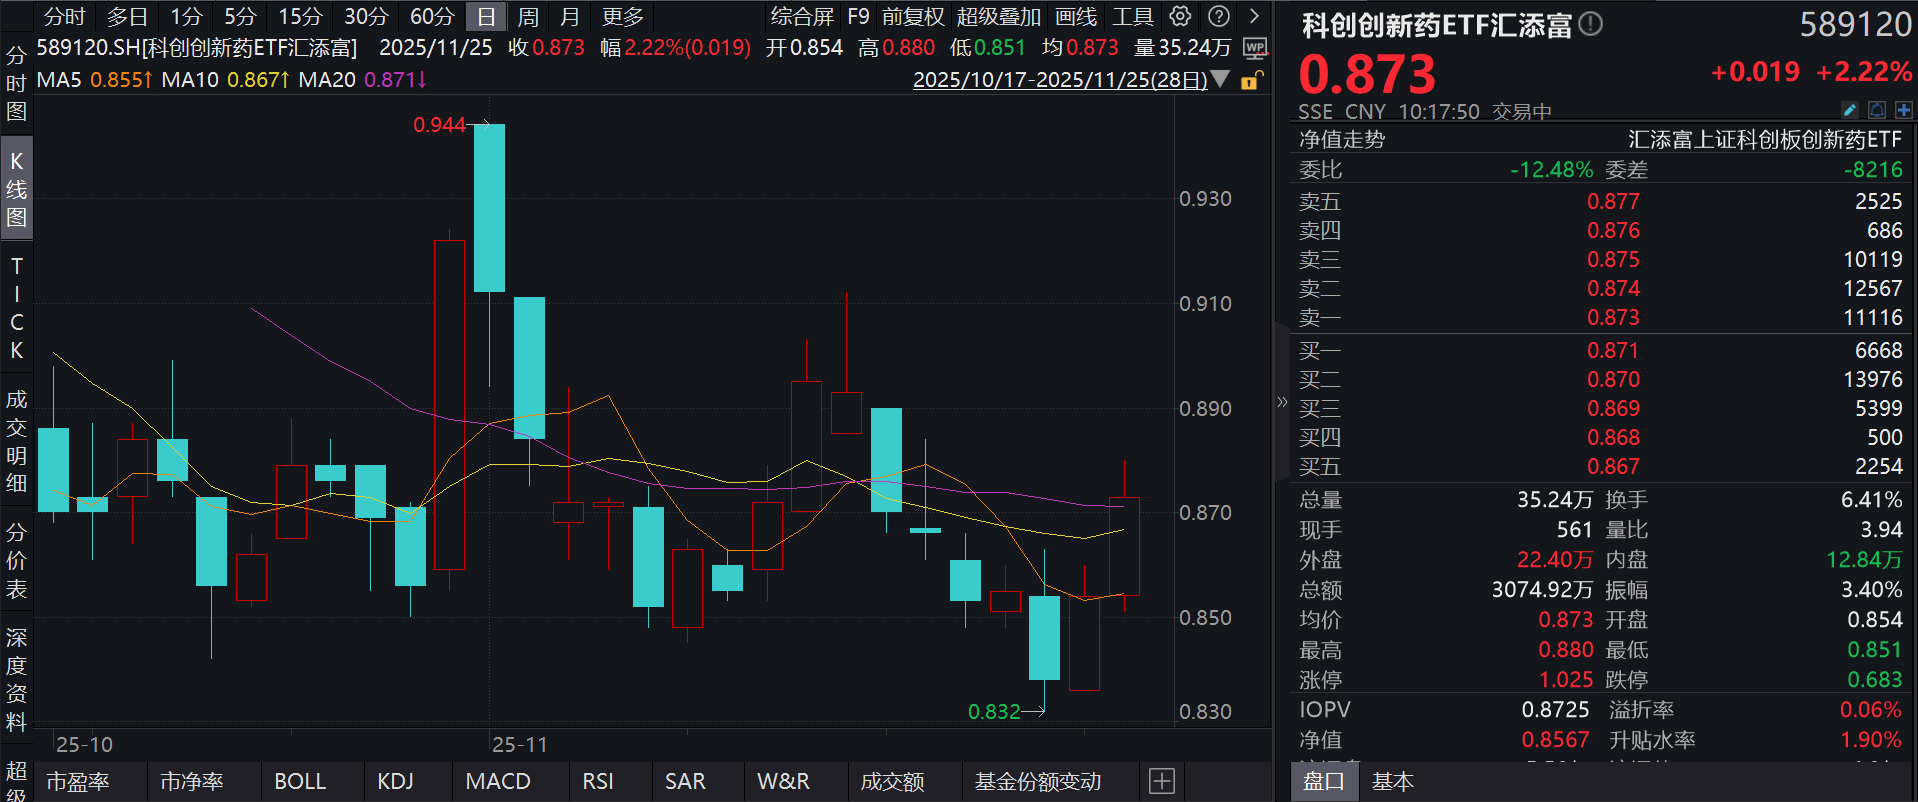Add ETF to watchlist with plus icon
Viewport: 1918px width, 802px height.
1903,110
